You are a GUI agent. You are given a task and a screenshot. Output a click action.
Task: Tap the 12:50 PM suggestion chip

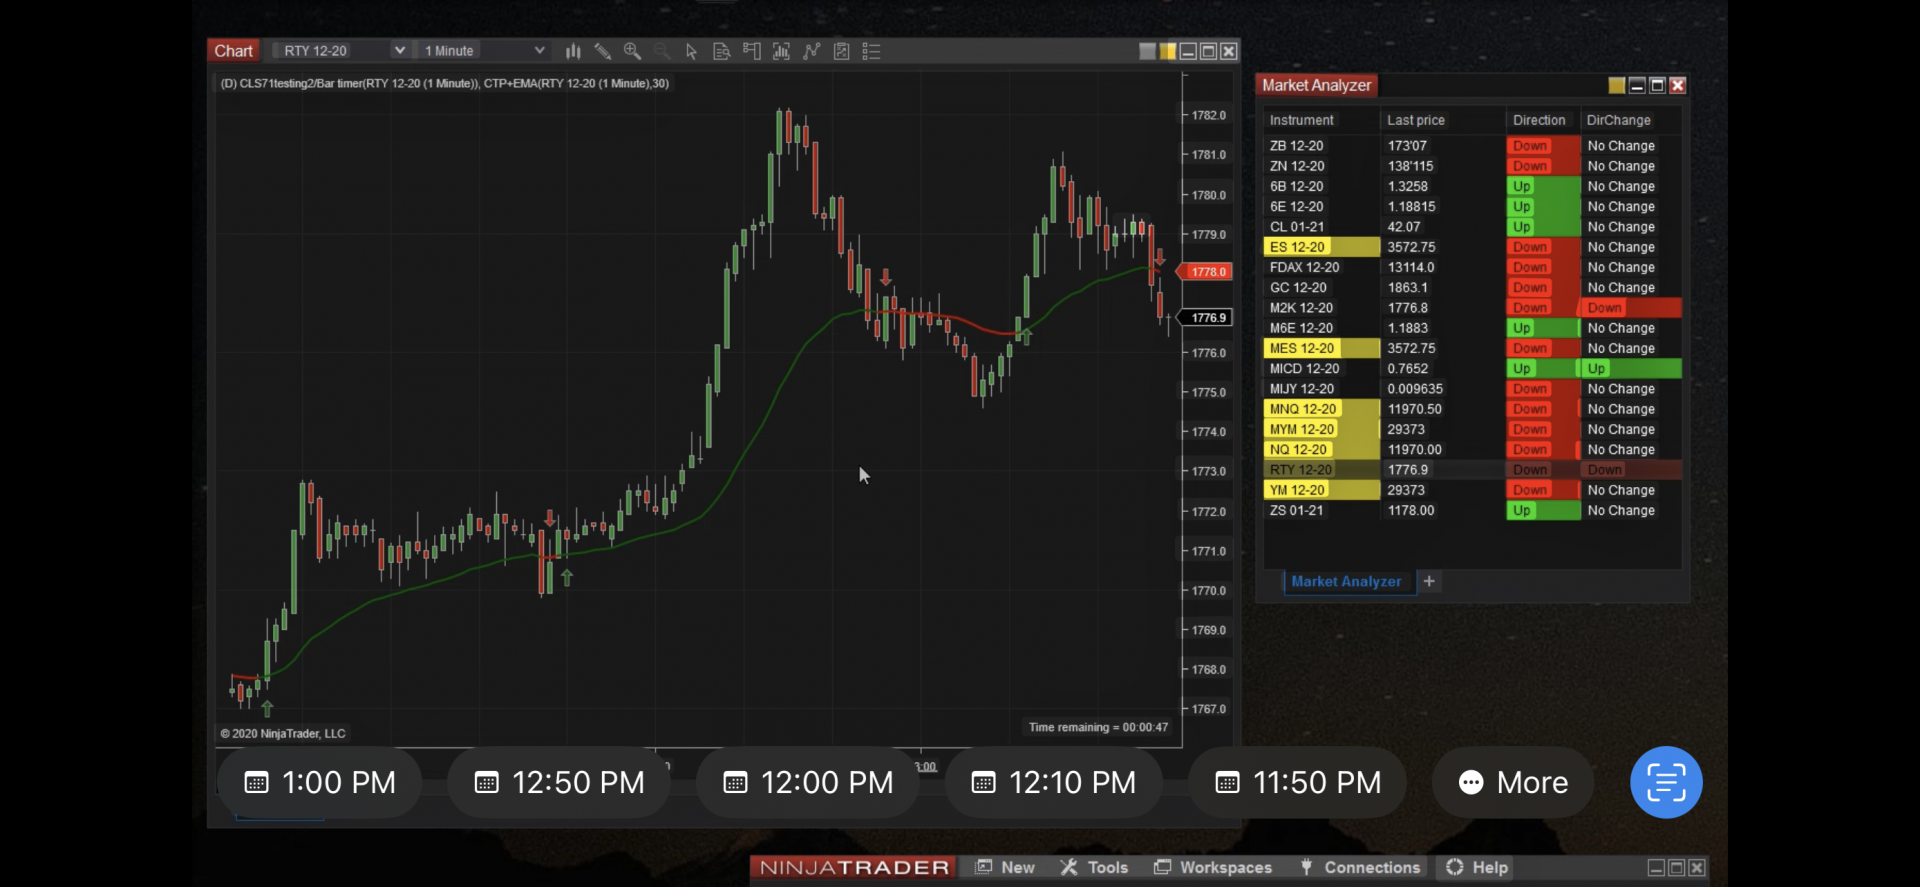pos(559,782)
